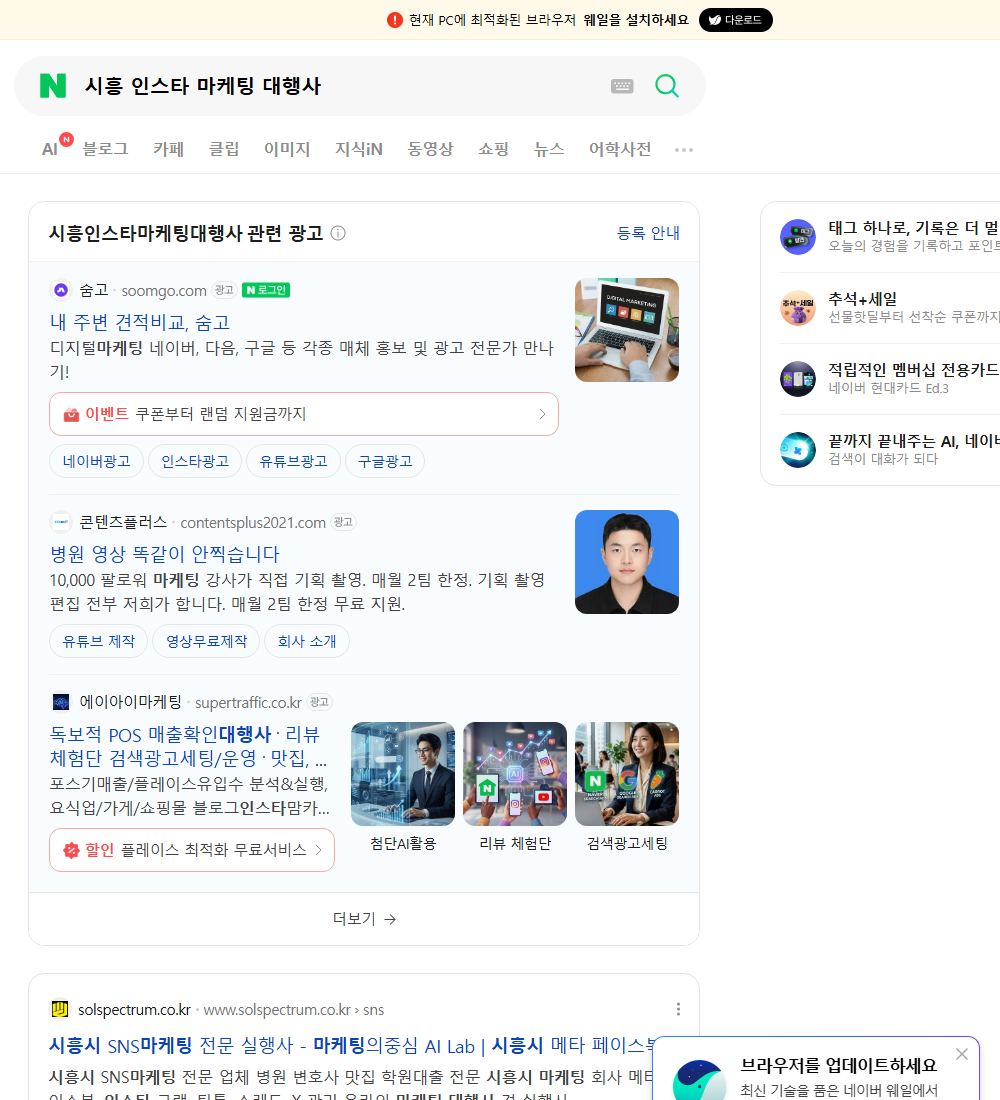
Task: Switch to the 동영상 tab
Action: tap(430, 149)
